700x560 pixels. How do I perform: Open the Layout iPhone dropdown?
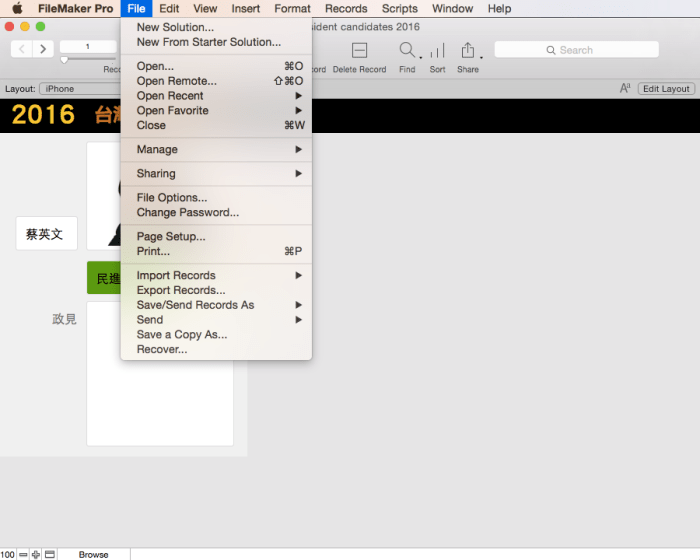coord(75,89)
